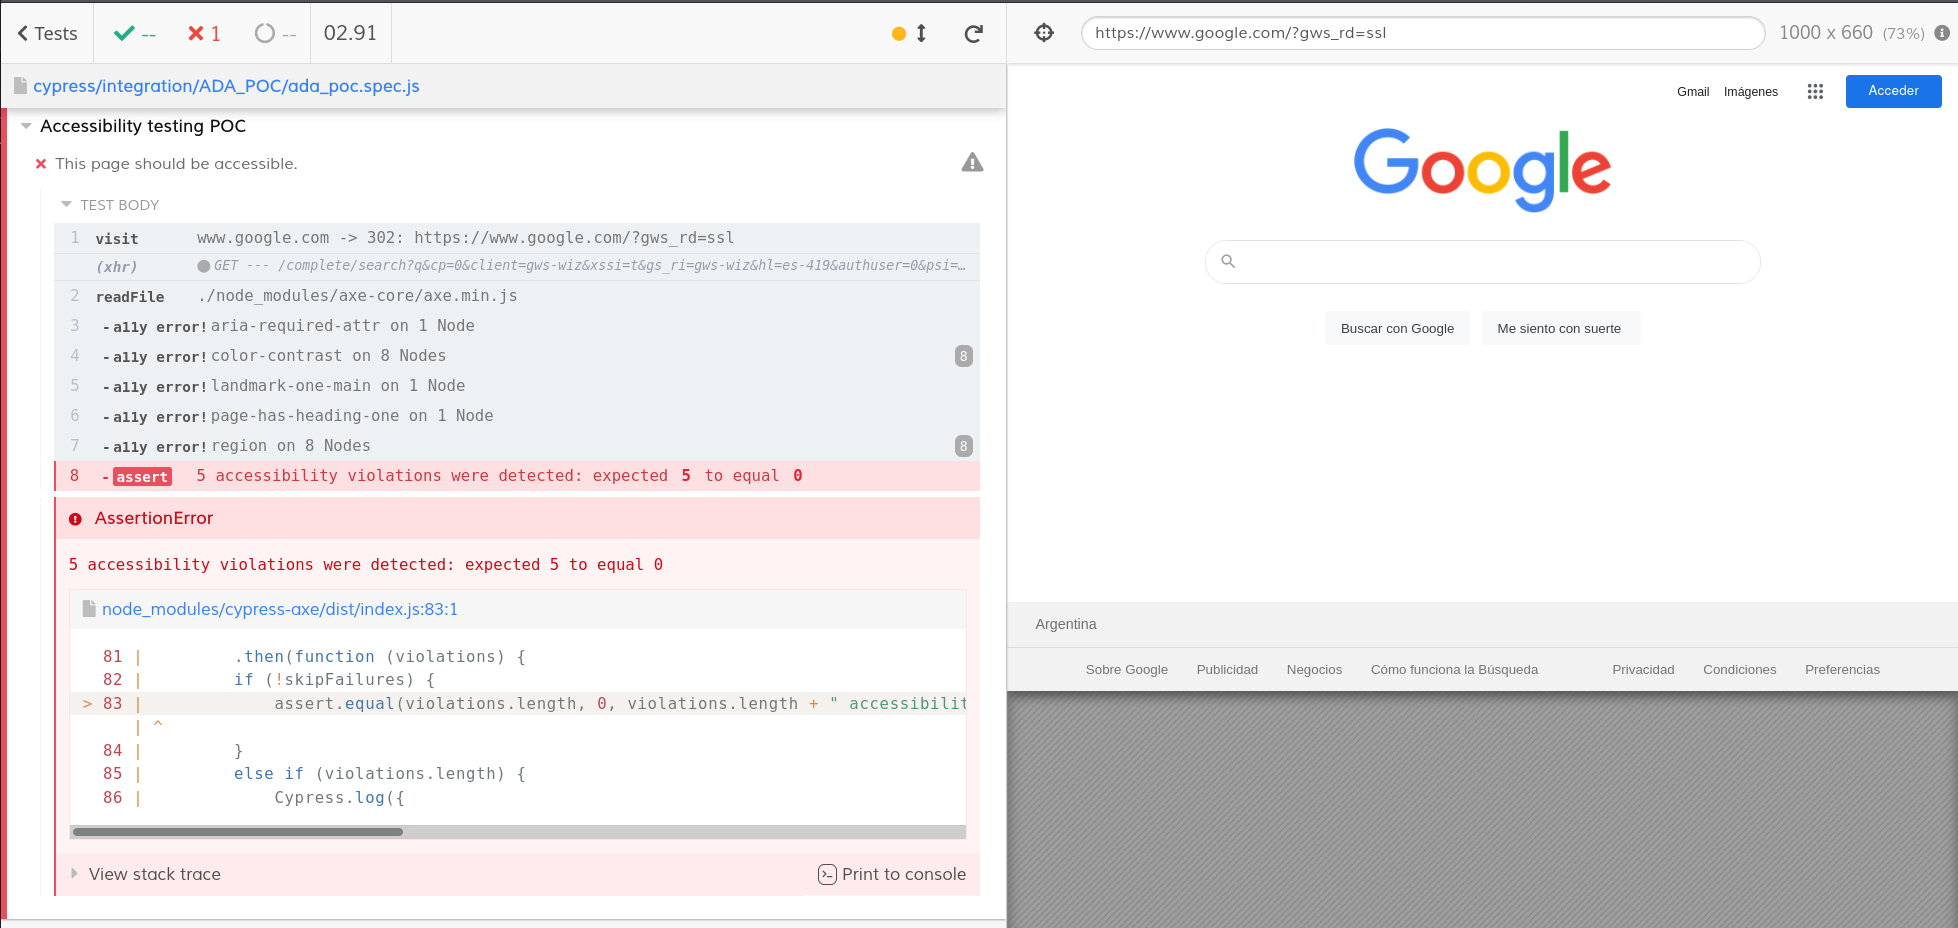The height and width of the screenshot is (928, 1958).
Task: Click the viewport info icon next to 73%
Action: [x=1942, y=33]
